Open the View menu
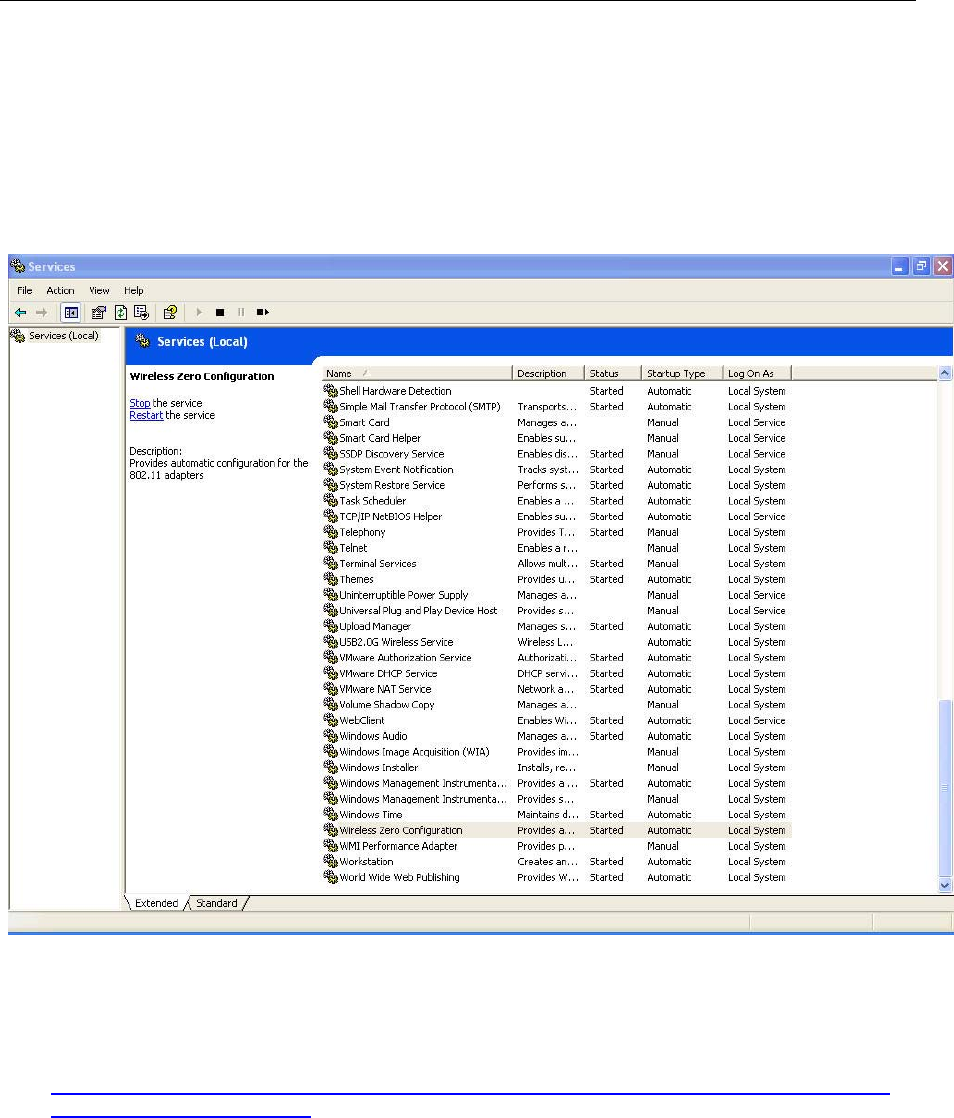This screenshot has width=954, height=1118. 99,290
